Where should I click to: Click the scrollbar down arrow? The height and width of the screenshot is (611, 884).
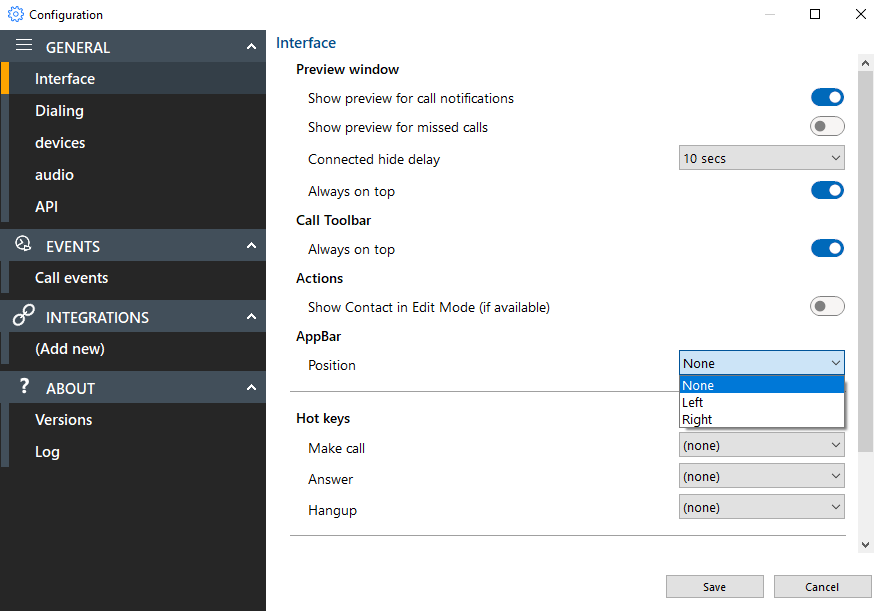[865, 544]
